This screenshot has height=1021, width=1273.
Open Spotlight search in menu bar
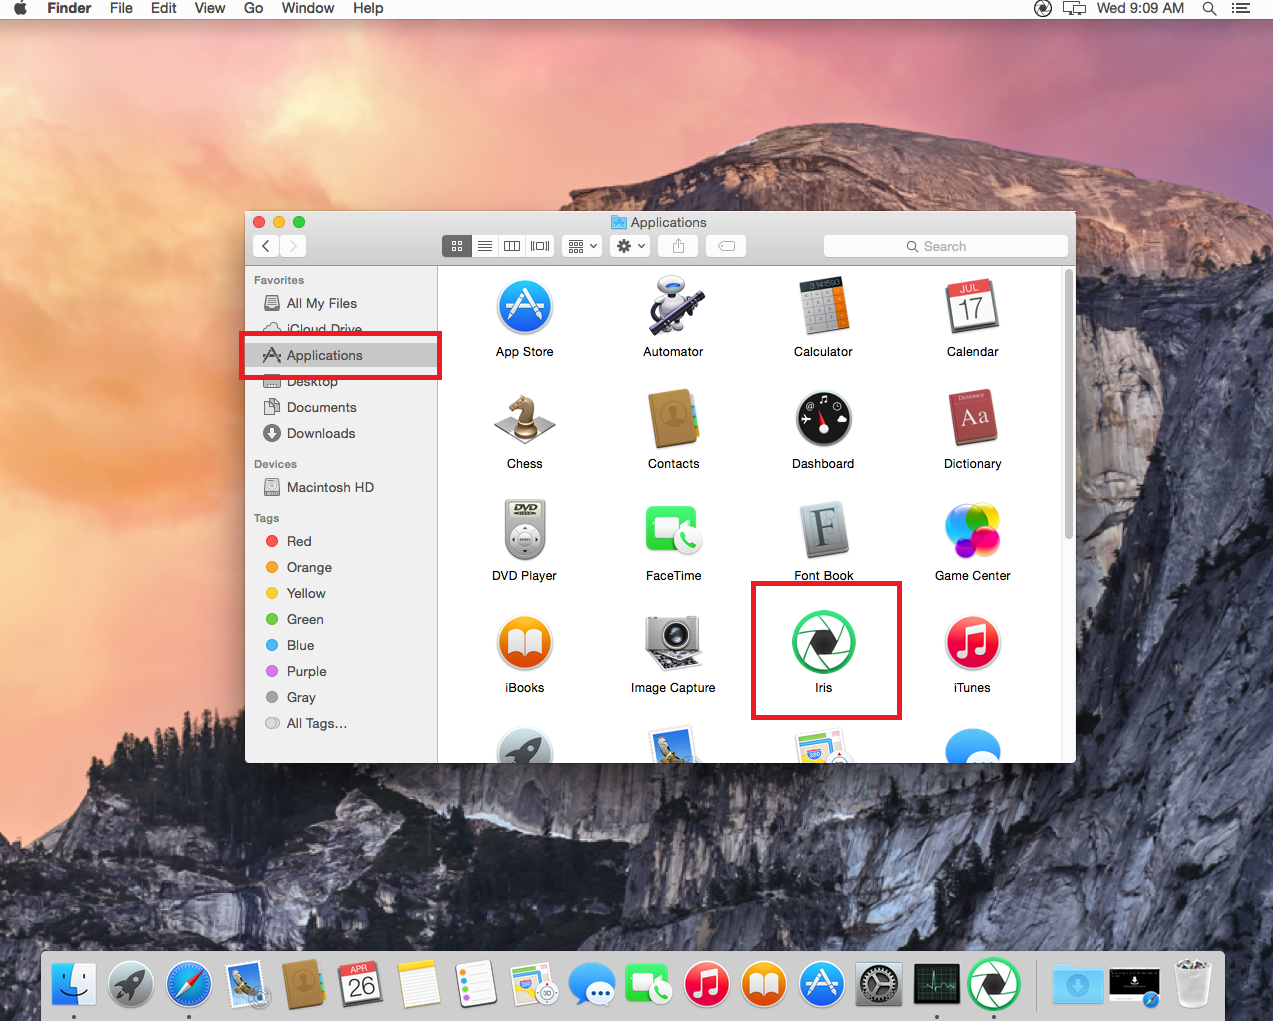1209,8
